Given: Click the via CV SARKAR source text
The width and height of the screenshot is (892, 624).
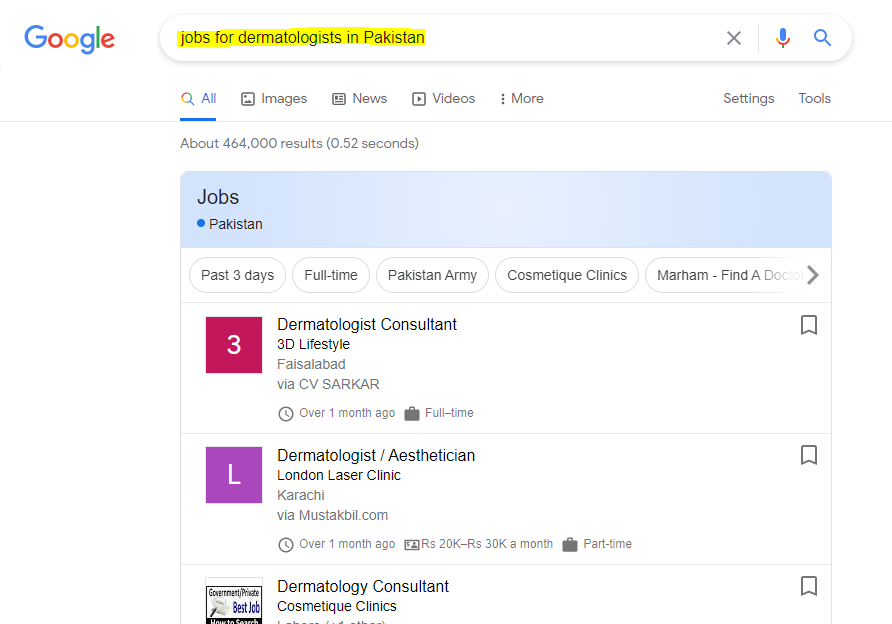Looking at the screenshot, I should click(328, 385).
